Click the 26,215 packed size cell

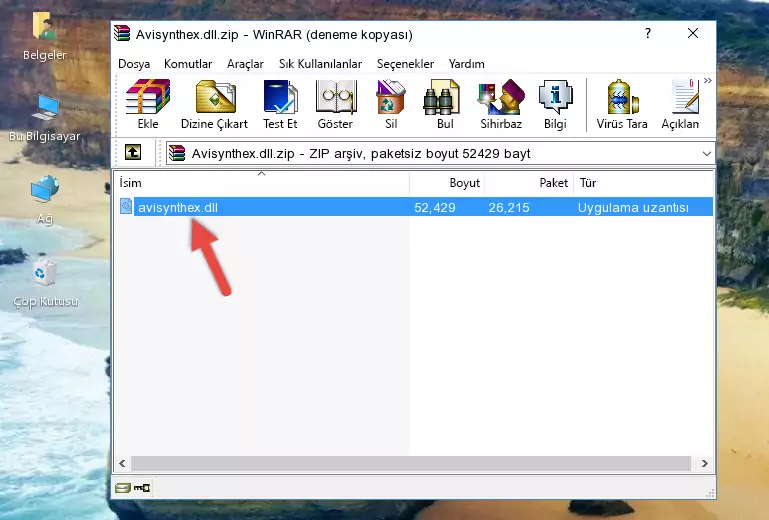(x=509, y=208)
